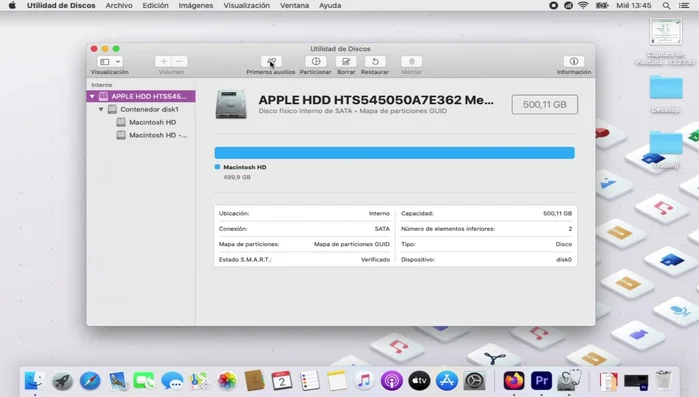The width and height of the screenshot is (699, 397).
Task: Open the Ventana menu
Action: [294, 5]
